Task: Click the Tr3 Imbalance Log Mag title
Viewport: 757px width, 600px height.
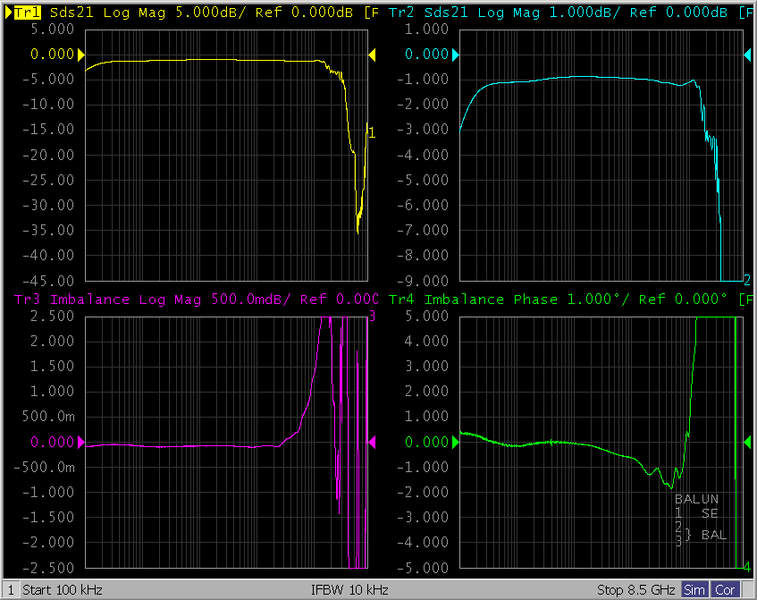Action: click(196, 300)
